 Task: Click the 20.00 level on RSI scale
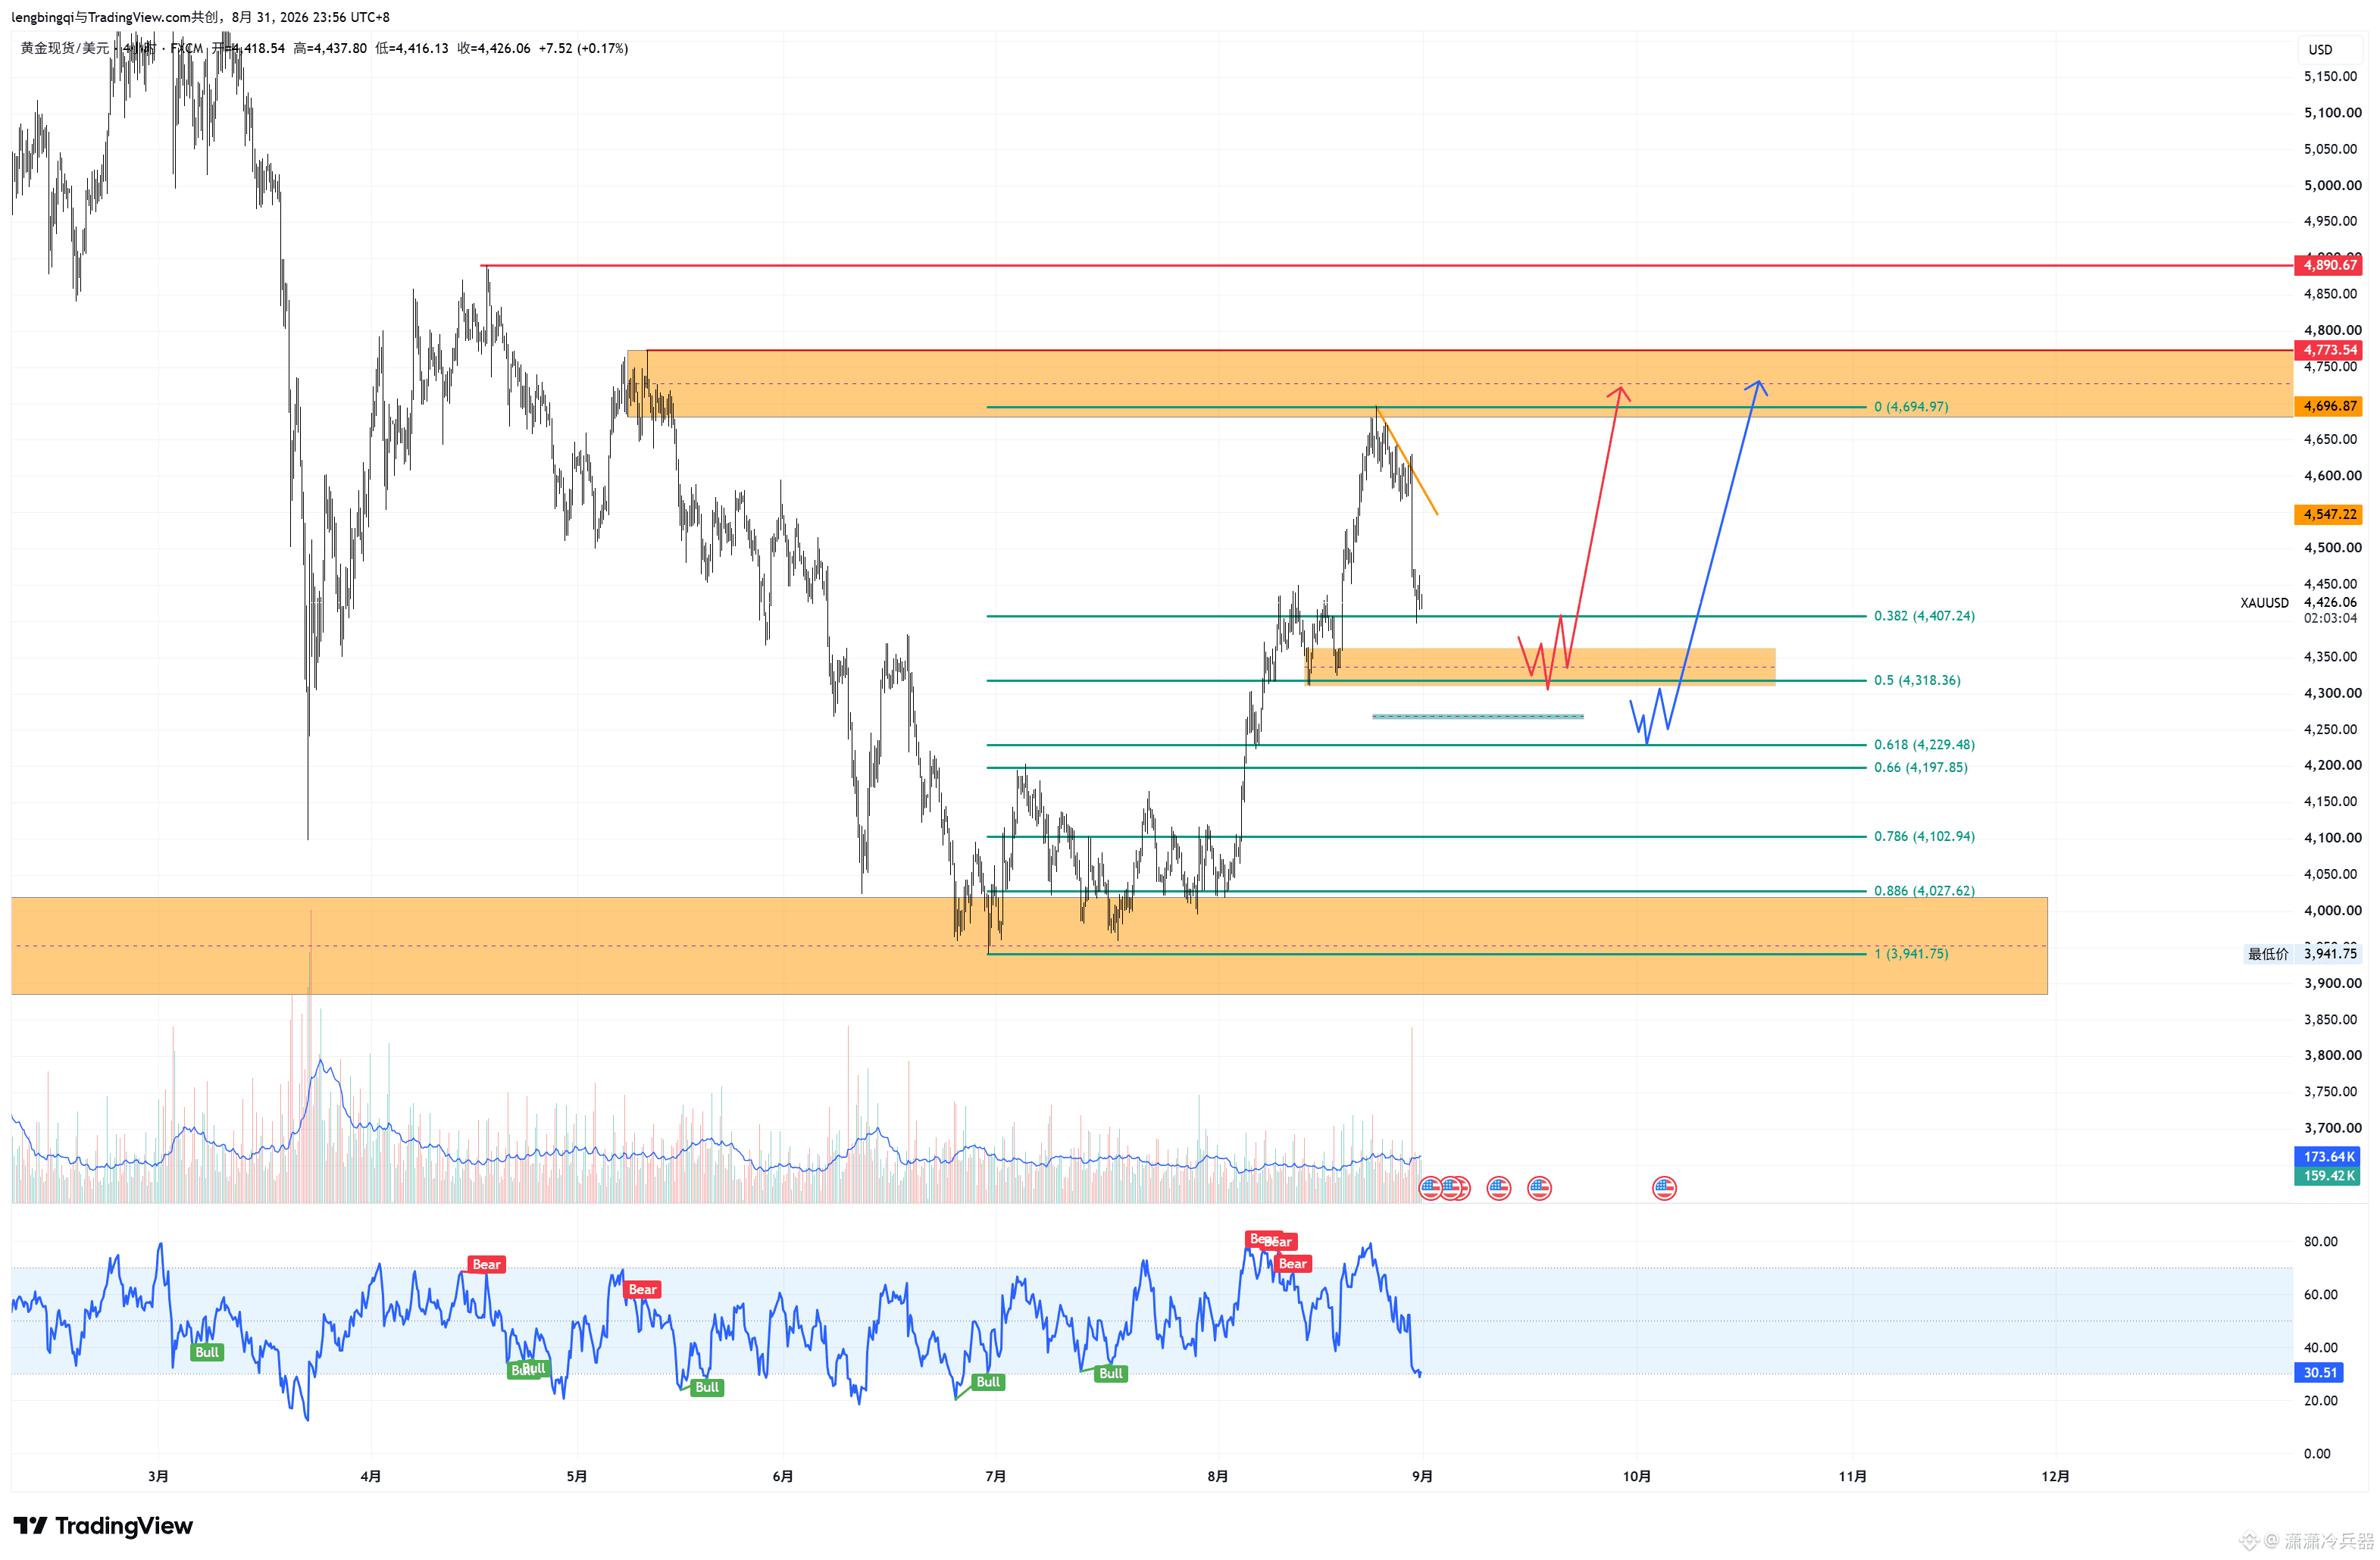point(2320,1401)
